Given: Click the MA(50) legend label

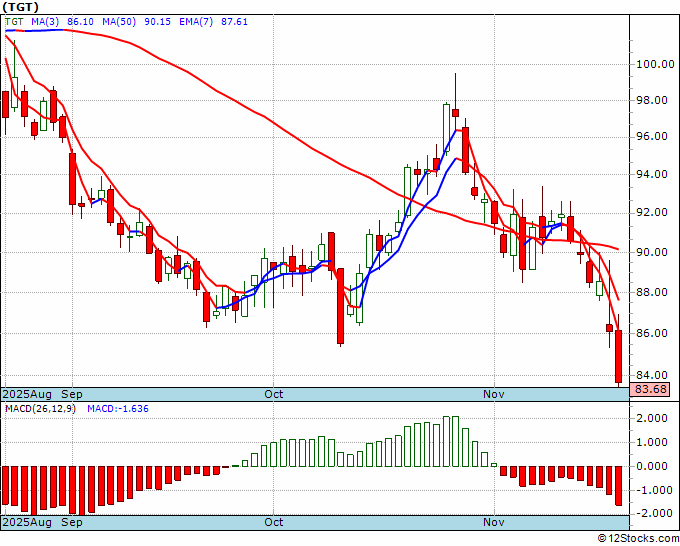Looking at the screenshot, I should [x=119, y=22].
